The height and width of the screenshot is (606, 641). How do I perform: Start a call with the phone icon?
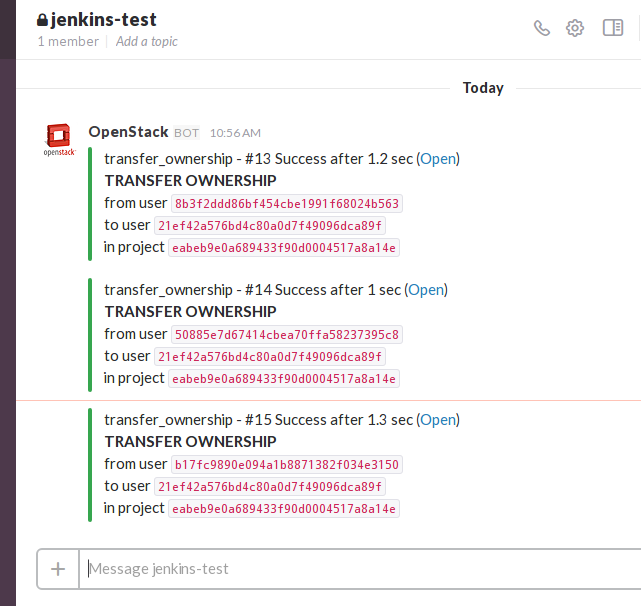[x=542, y=28]
